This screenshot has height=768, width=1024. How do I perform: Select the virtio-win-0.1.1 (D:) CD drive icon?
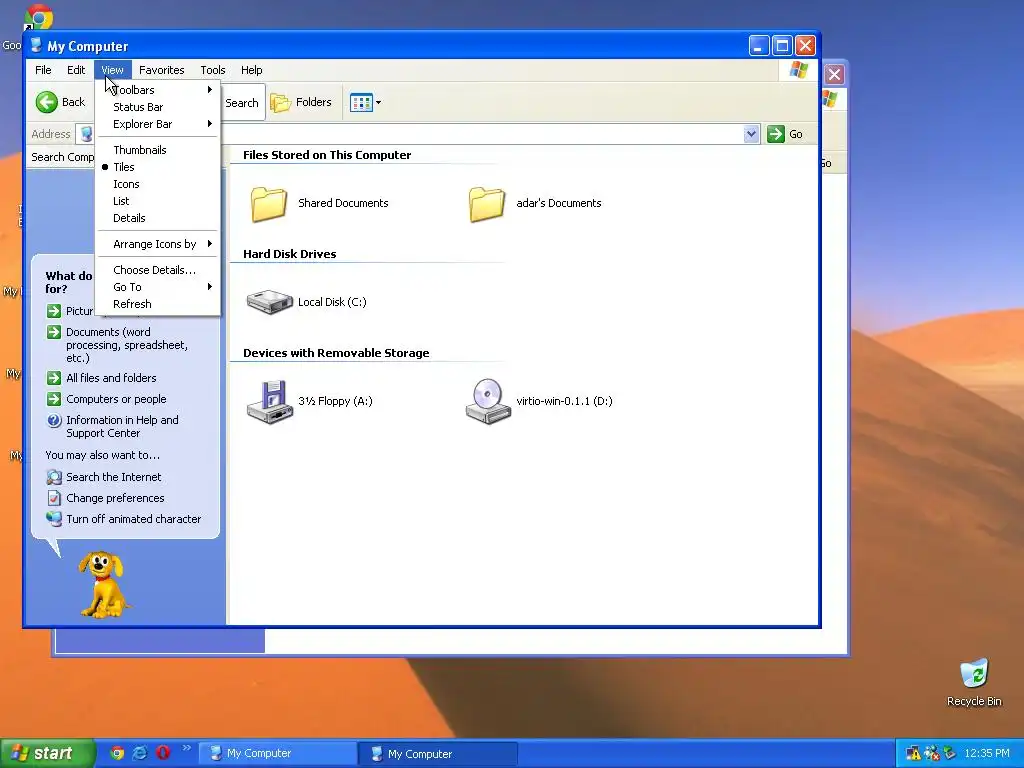(488, 402)
